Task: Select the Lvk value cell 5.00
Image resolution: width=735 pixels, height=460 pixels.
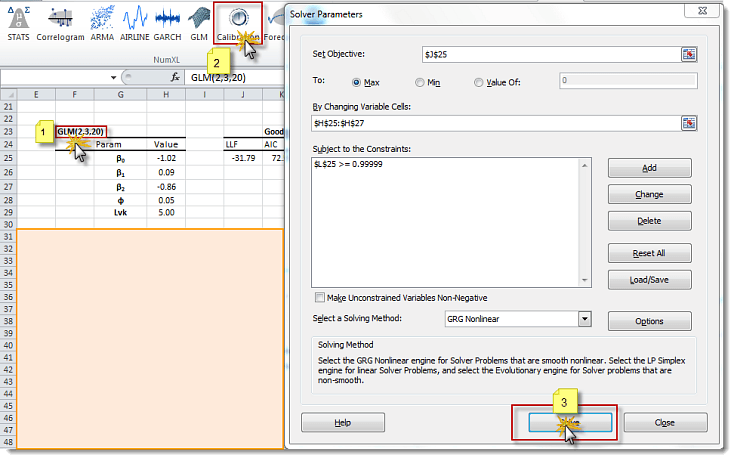Action: pos(166,212)
